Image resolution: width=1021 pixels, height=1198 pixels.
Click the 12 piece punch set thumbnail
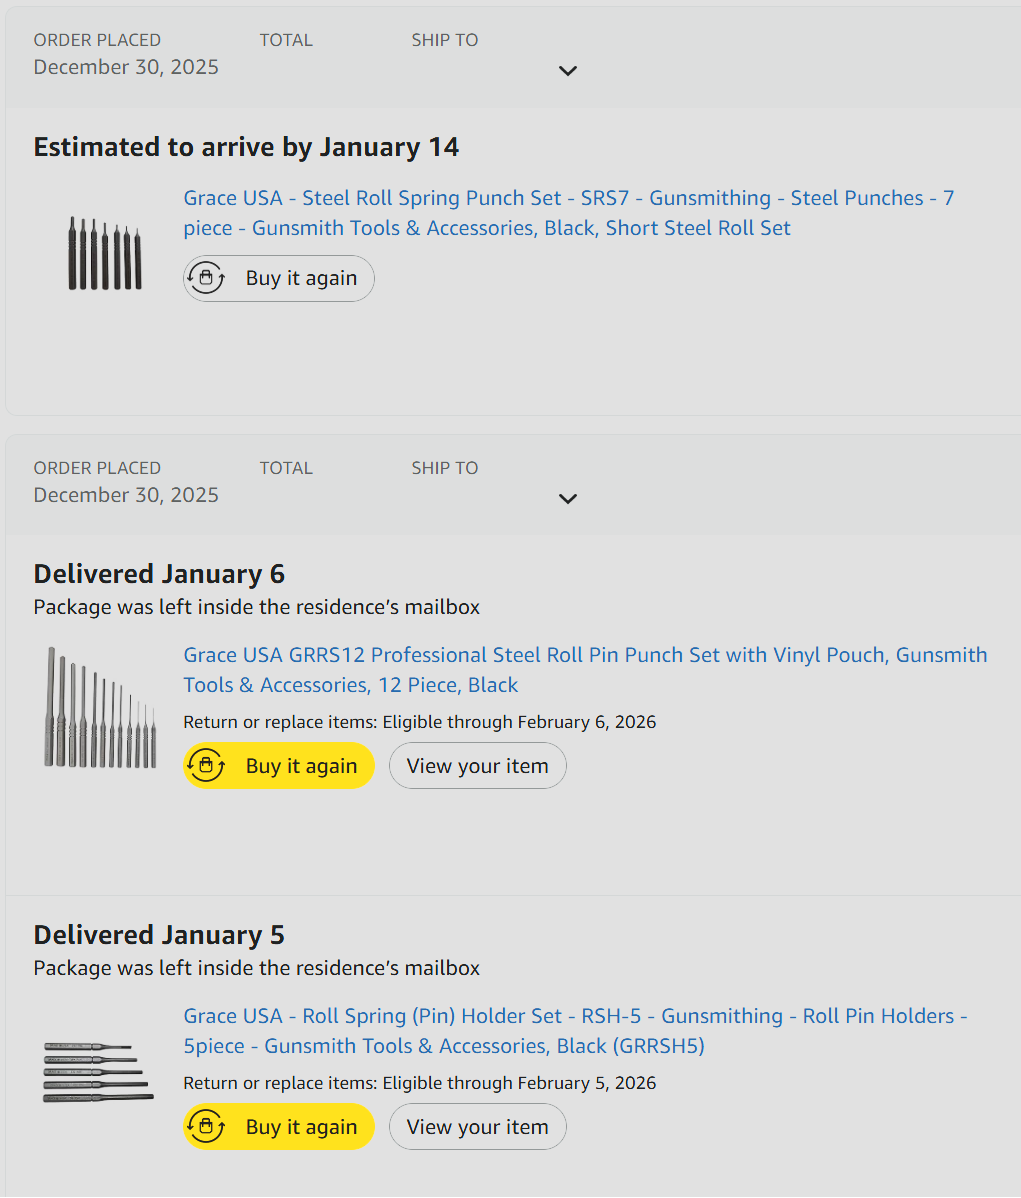point(100,708)
